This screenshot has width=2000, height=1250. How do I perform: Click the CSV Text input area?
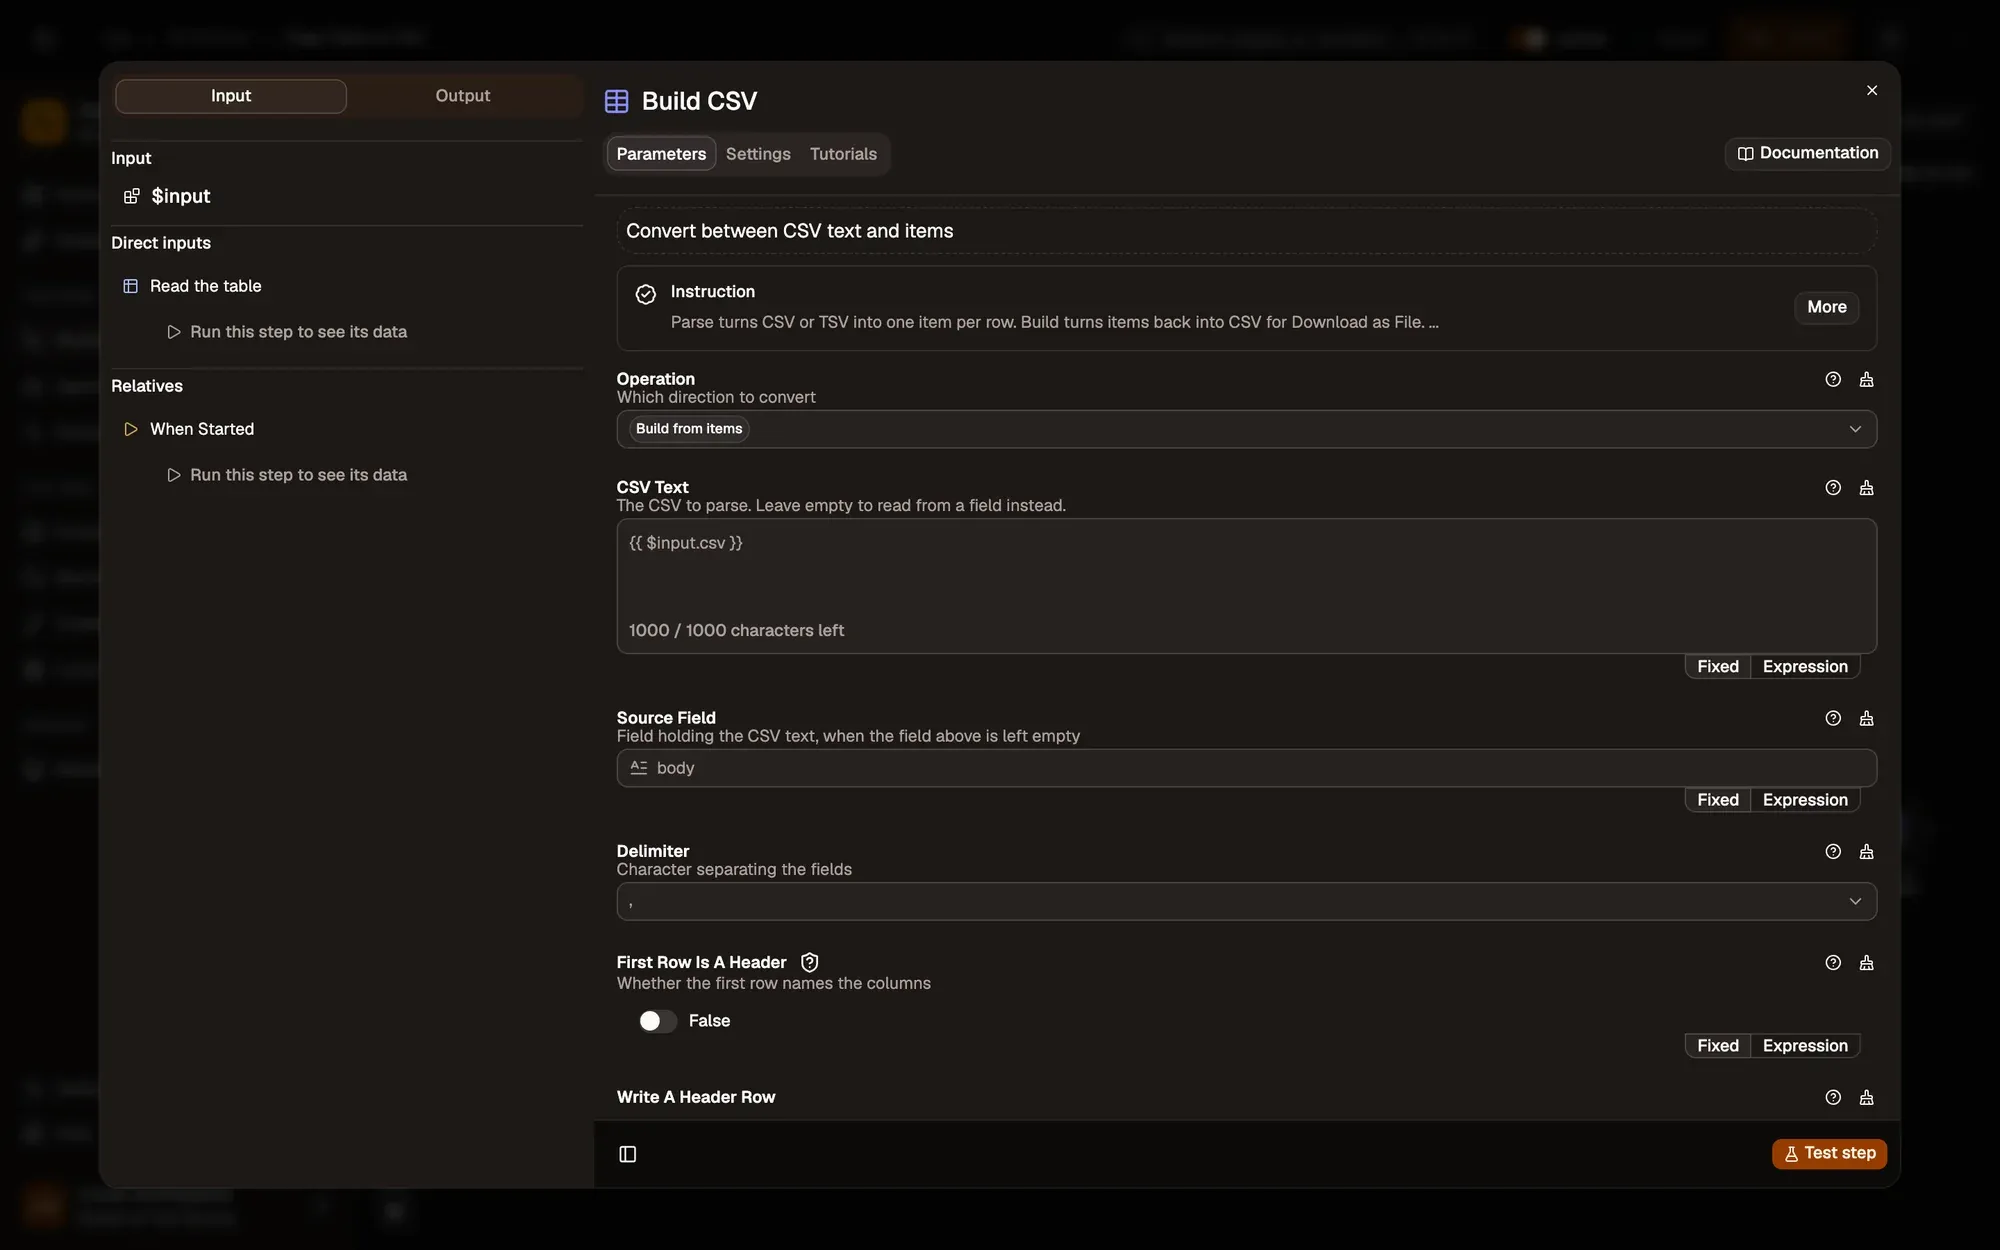(1246, 586)
